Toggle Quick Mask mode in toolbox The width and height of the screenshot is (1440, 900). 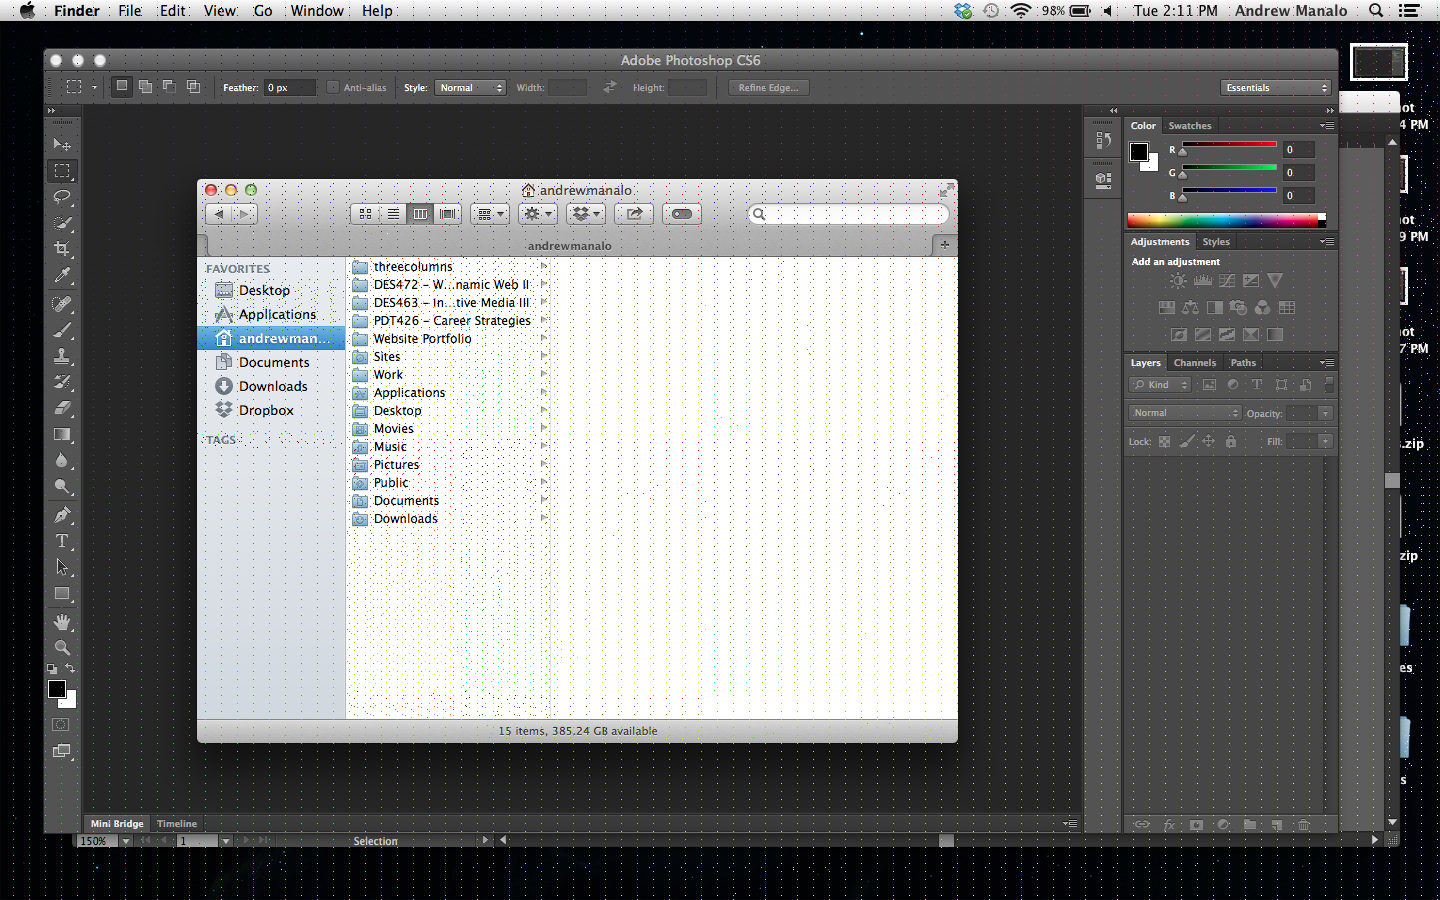(61, 724)
